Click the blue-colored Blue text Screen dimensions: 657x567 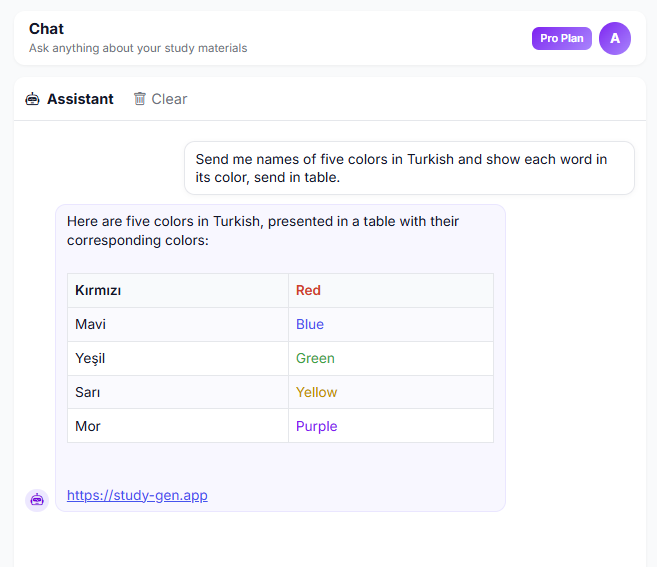click(x=310, y=324)
